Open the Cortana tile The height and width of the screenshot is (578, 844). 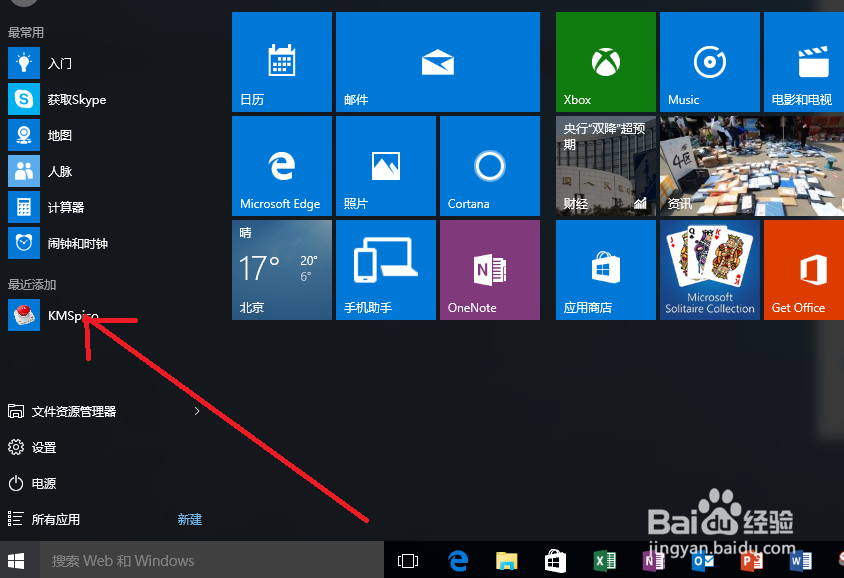pyautogui.click(x=490, y=166)
